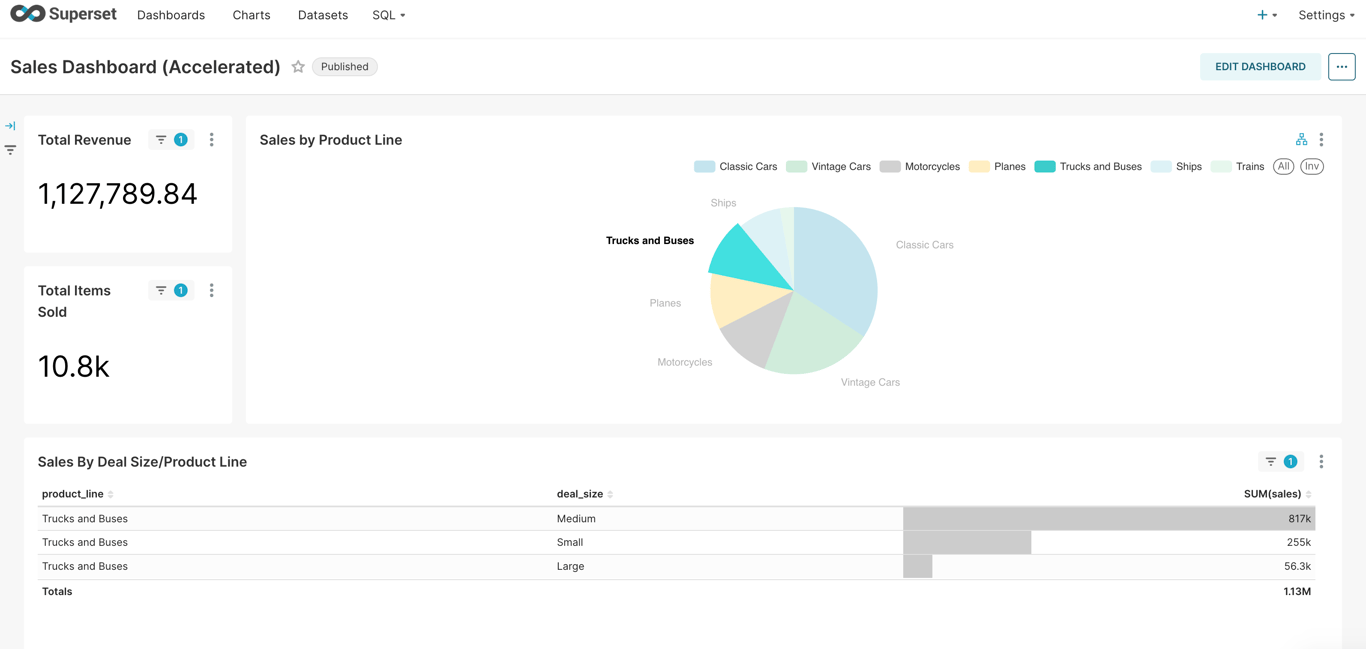Click the Published status badge
Screen dimensions: 1366x649
tap(345, 67)
